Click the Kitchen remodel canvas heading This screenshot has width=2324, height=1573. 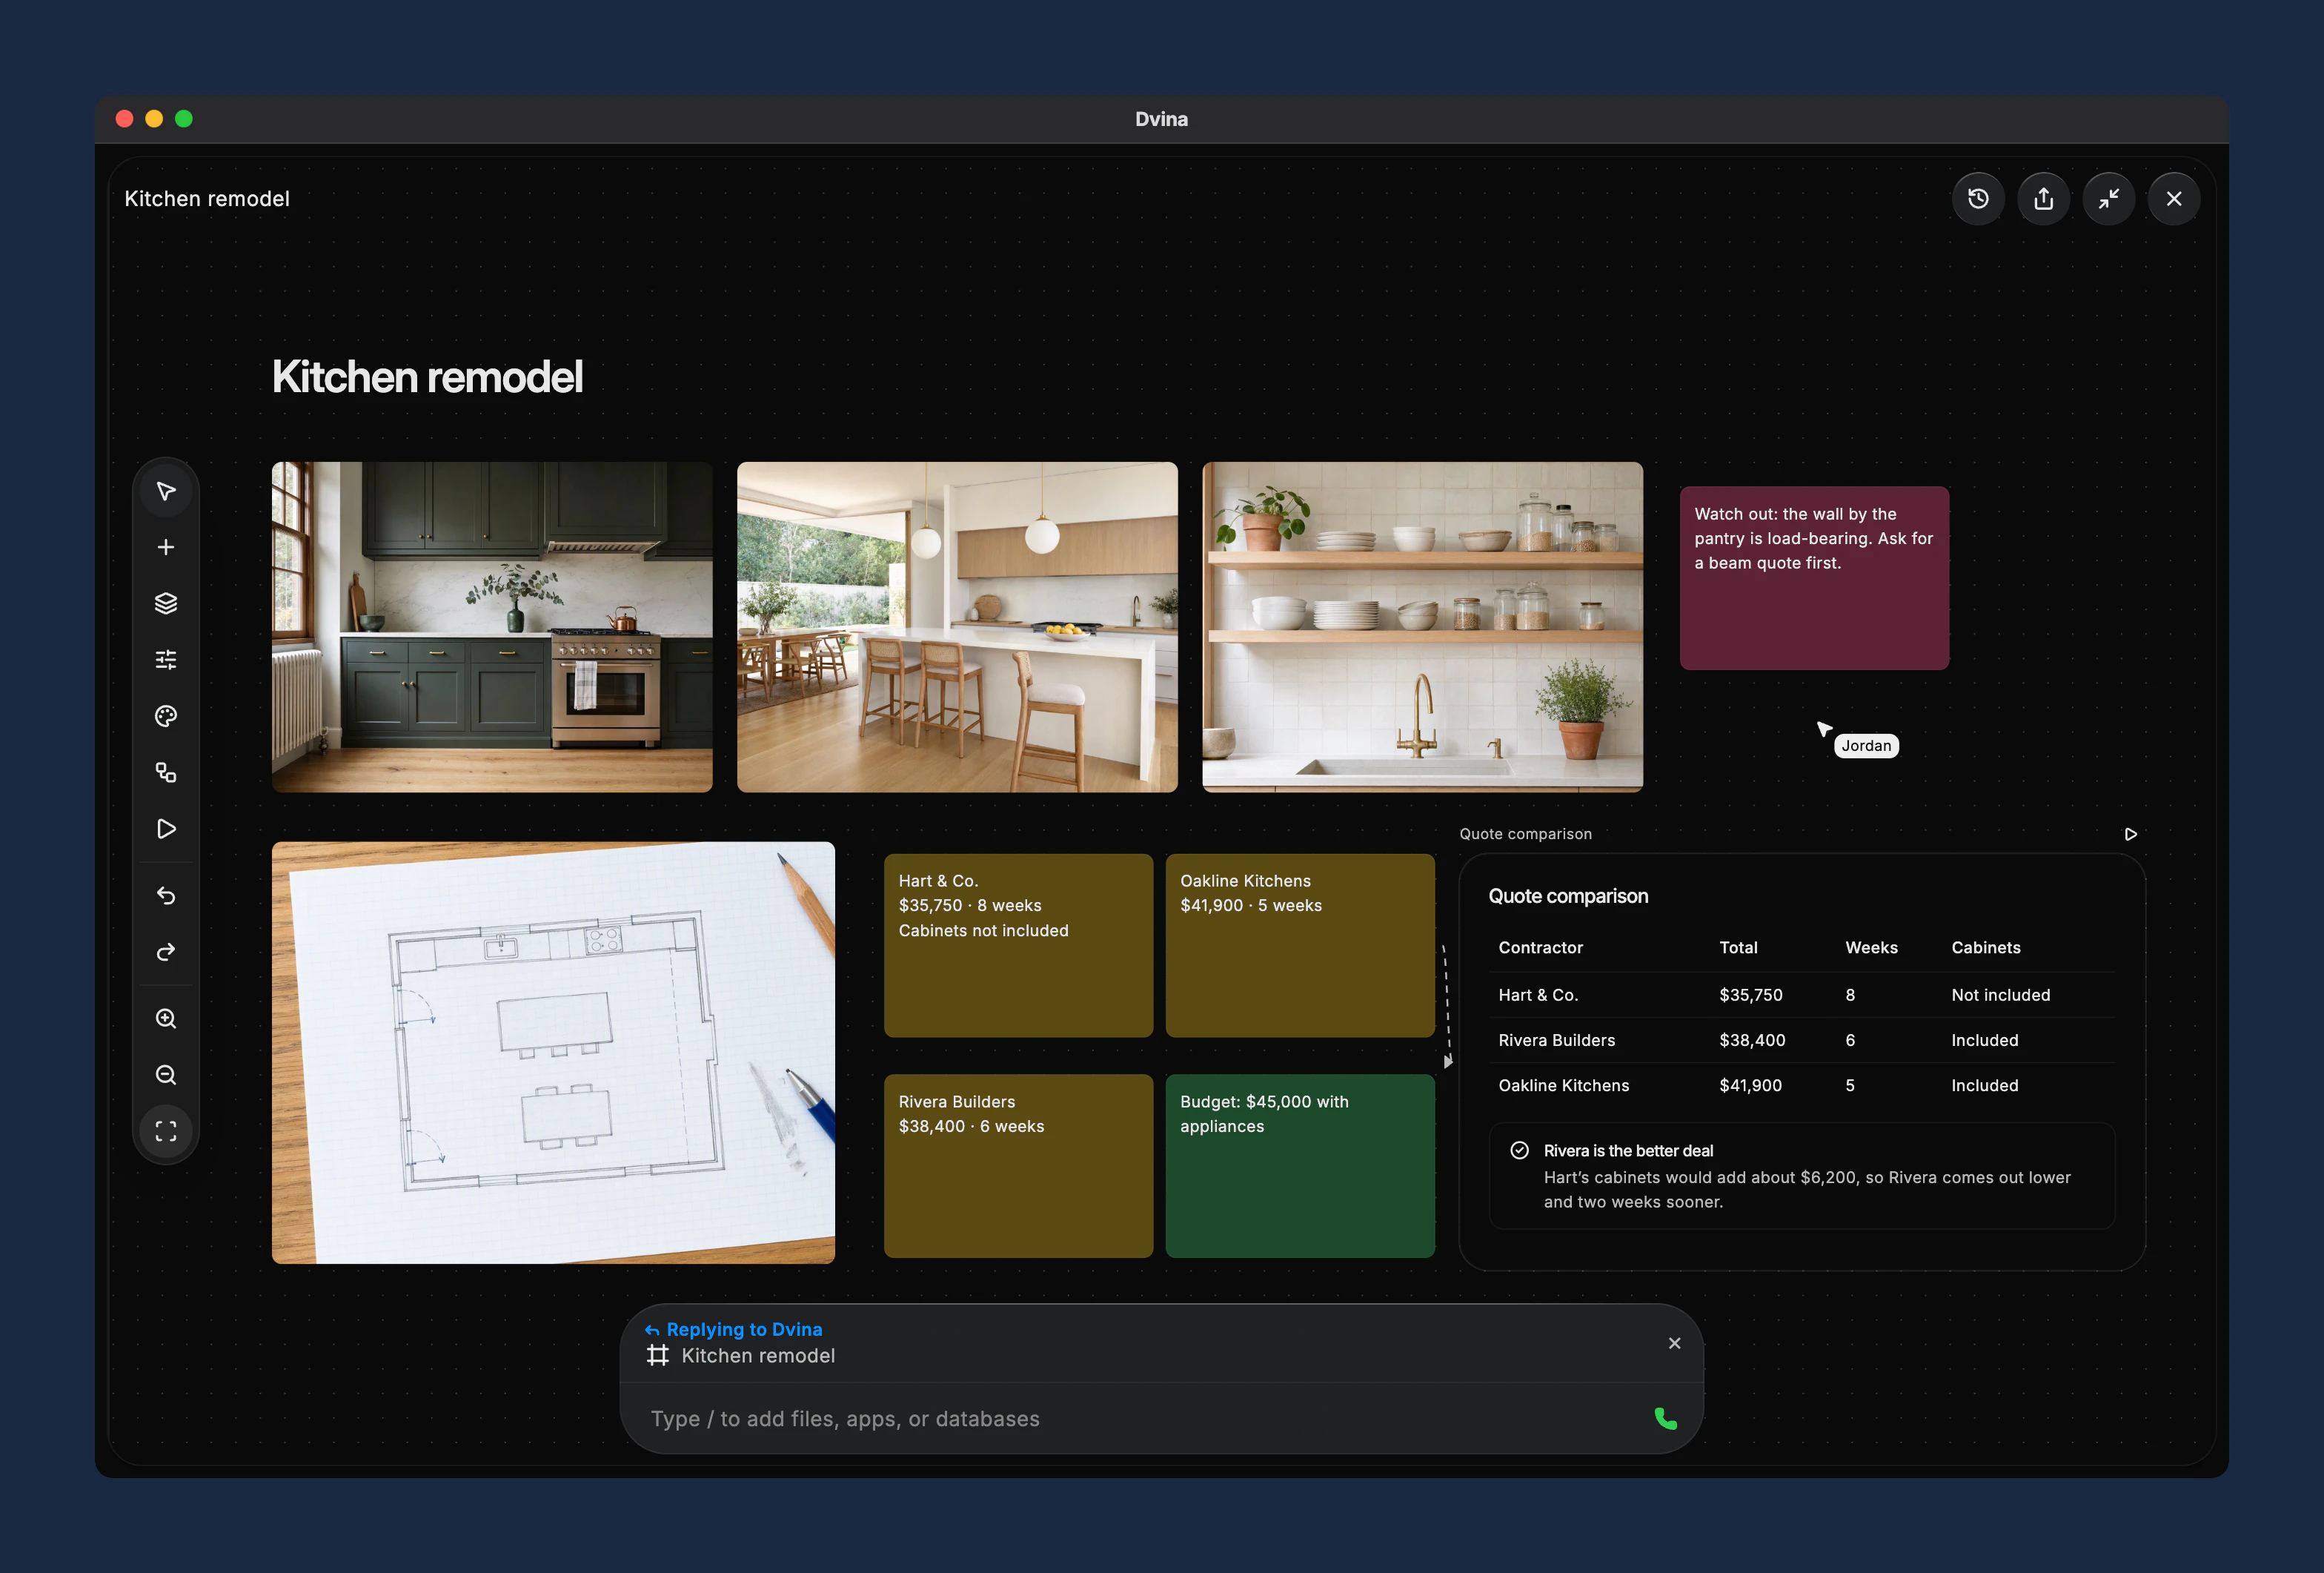[x=427, y=377]
